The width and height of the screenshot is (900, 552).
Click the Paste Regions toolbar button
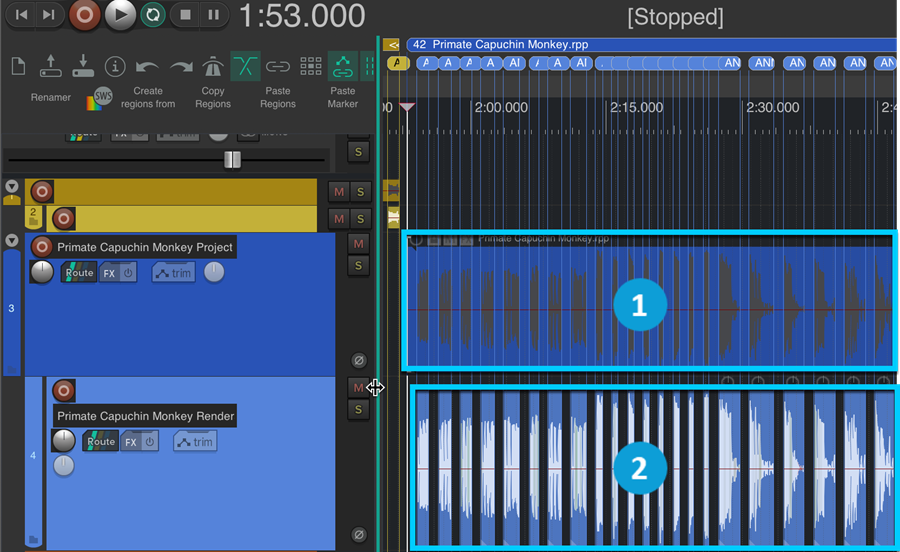tap(278, 97)
